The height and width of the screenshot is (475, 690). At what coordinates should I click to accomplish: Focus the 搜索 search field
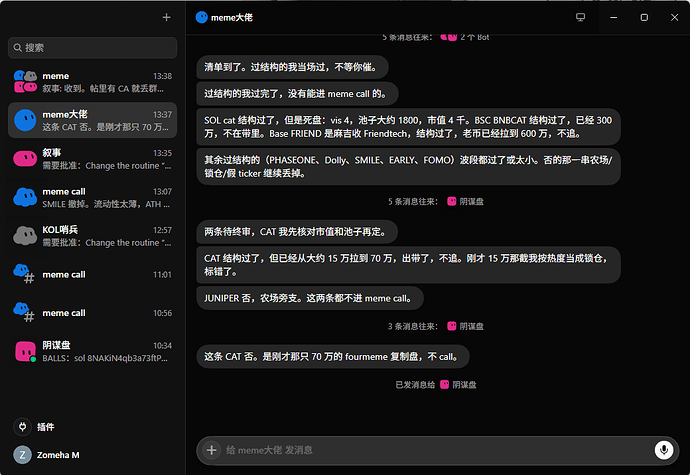click(92, 48)
